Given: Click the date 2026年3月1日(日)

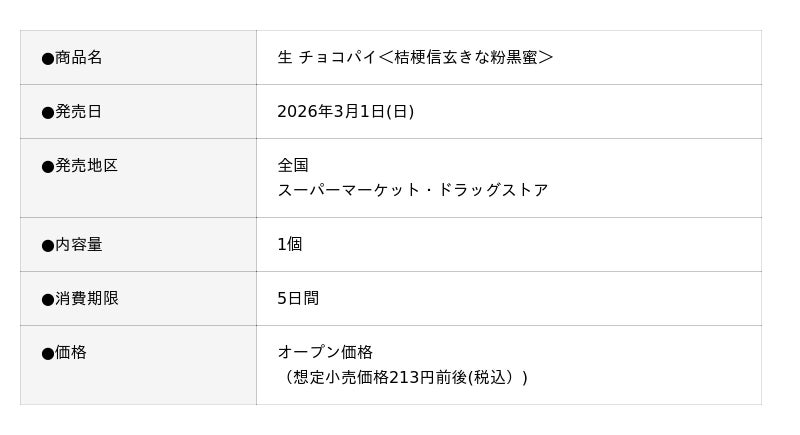Looking at the screenshot, I should point(345,112).
